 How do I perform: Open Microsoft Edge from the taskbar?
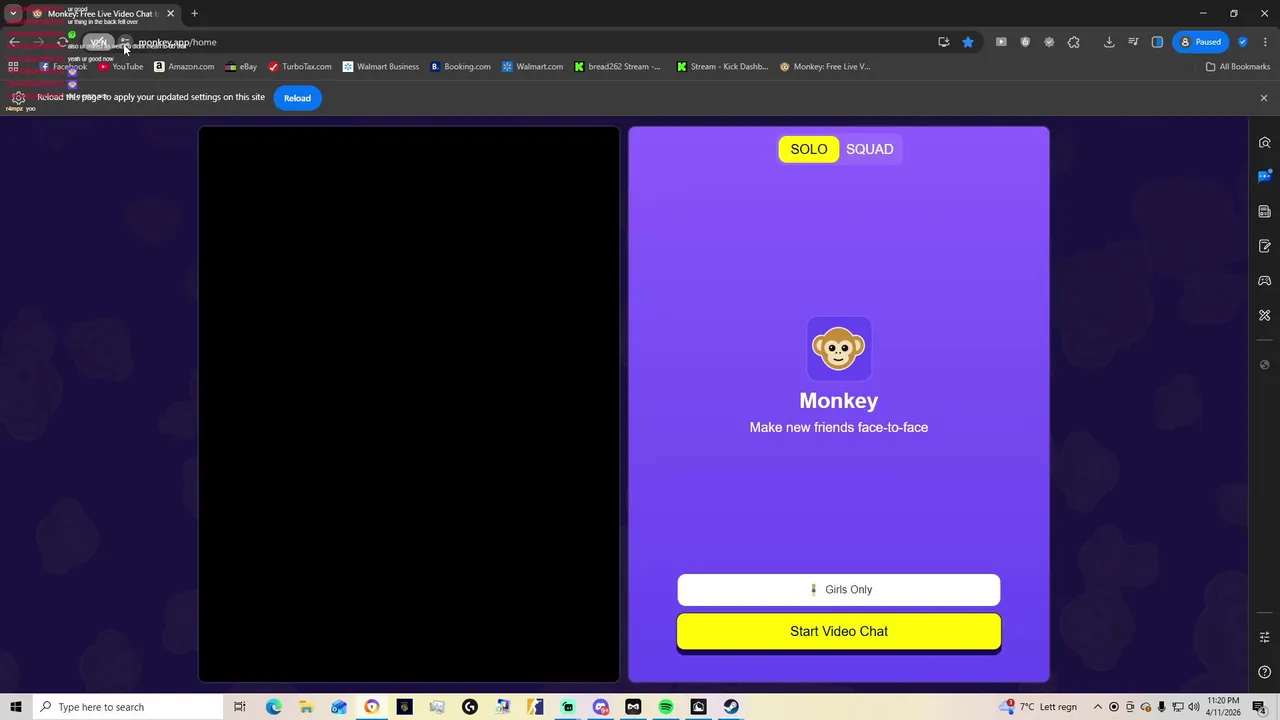[274, 707]
